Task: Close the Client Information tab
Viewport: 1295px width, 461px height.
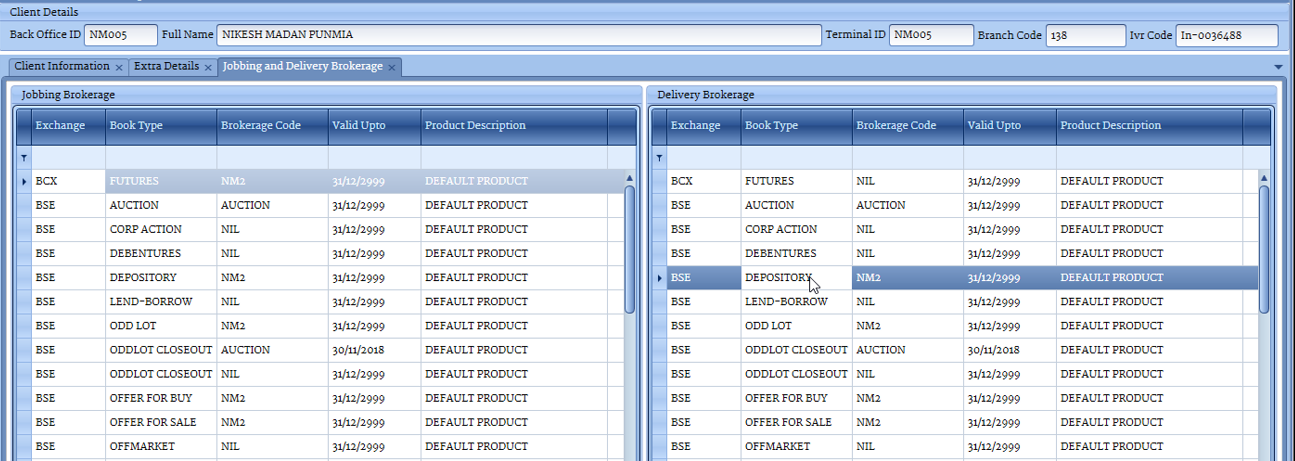Action: [119, 67]
